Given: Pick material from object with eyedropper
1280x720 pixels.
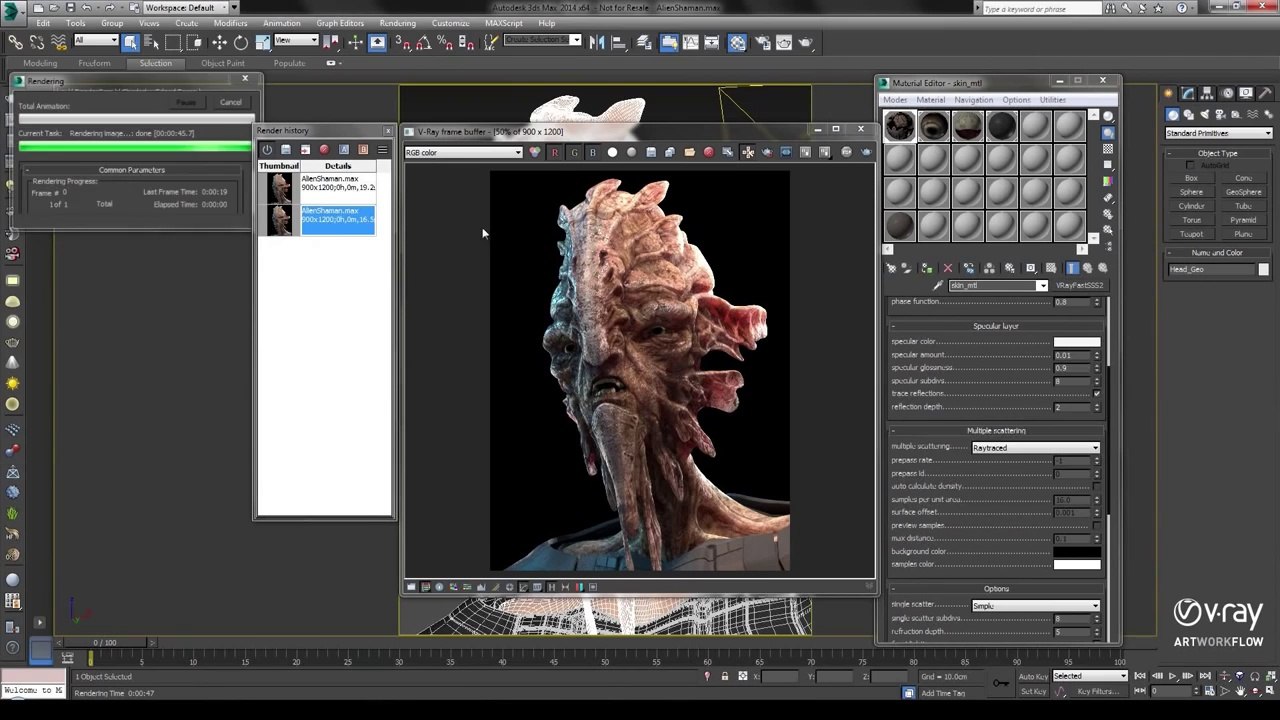Looking at the screenshot, I should click(937, 286).
